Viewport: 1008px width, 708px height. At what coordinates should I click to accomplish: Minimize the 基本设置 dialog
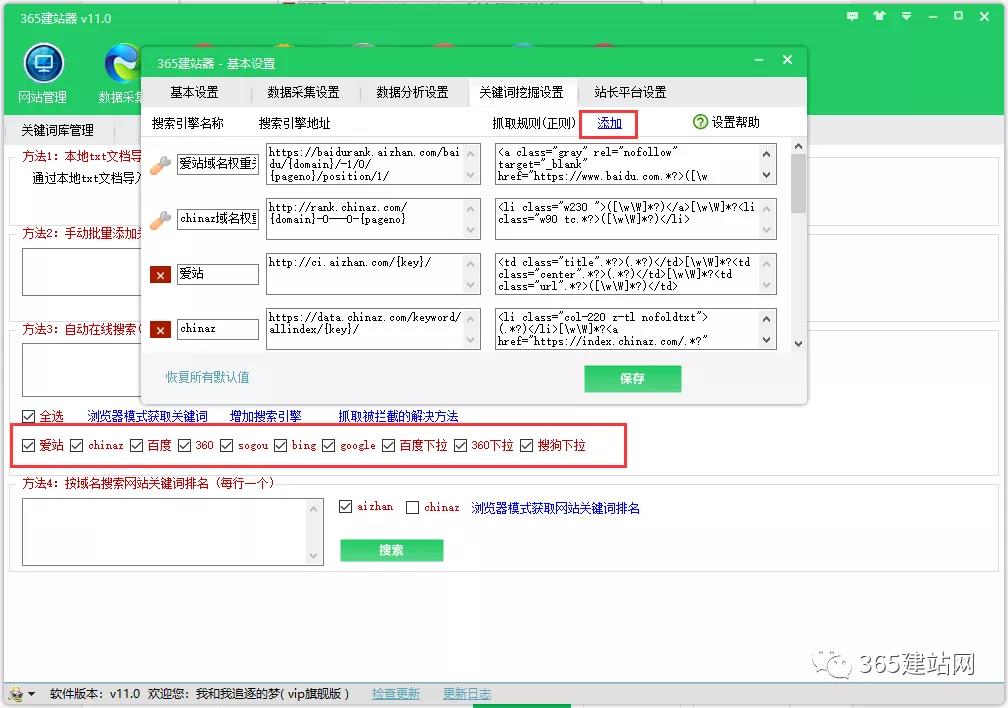(x=759, y=60)
